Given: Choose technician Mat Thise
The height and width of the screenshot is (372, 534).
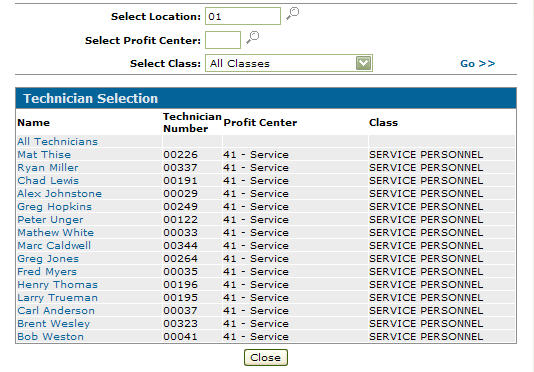Looking at the screenshot, I should (x=44, y=154).
